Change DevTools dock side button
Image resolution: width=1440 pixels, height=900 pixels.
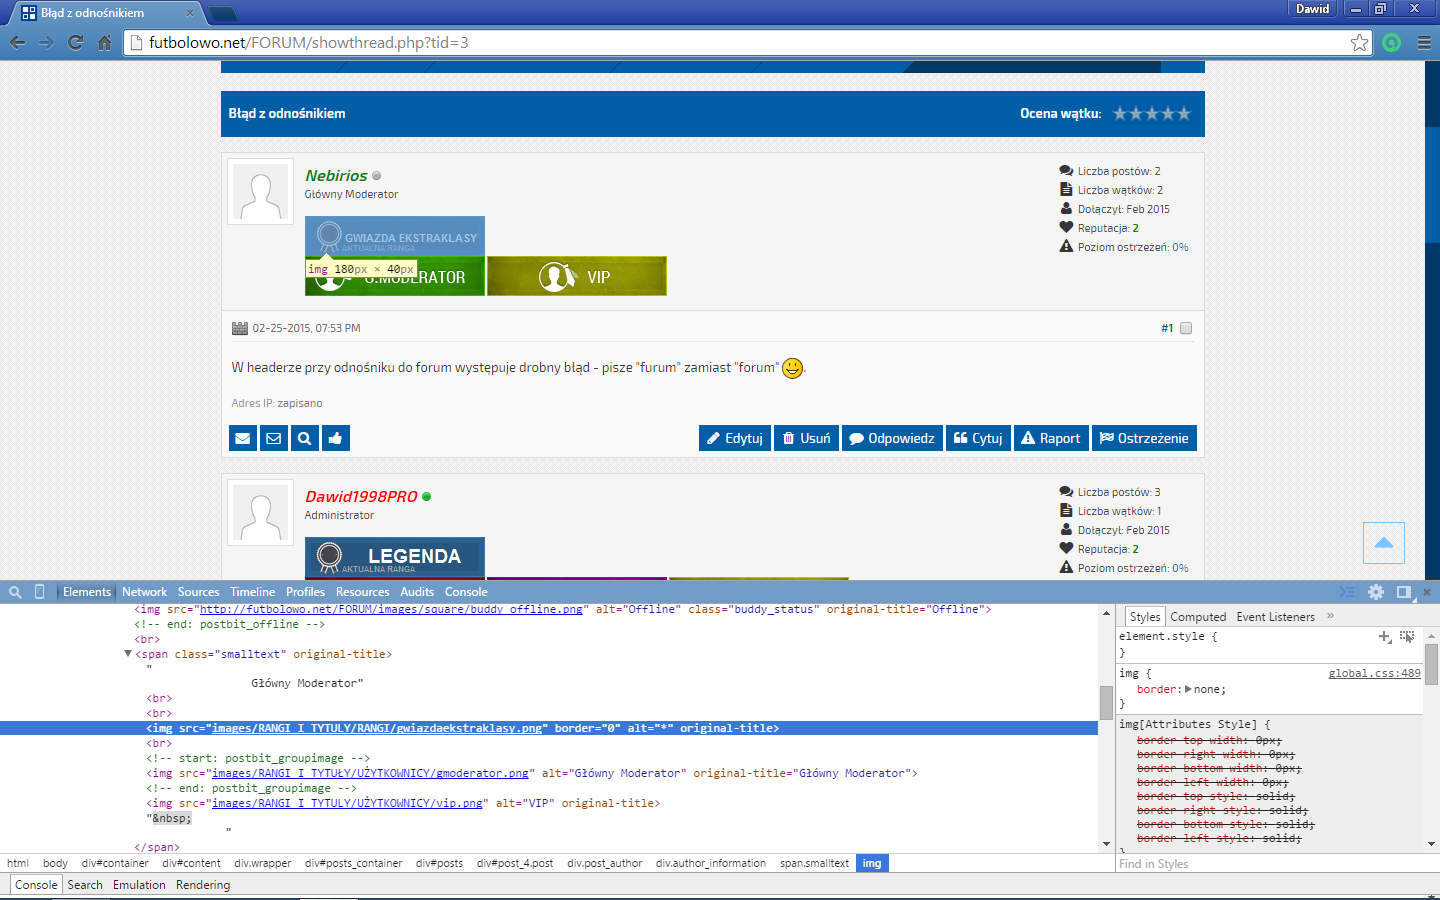(1404, 592)
